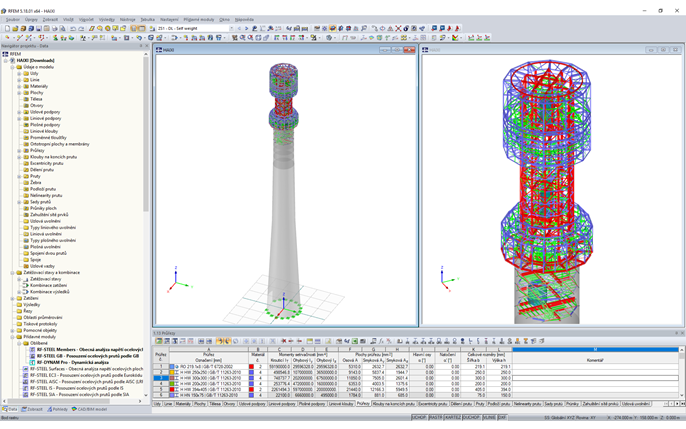Click the New model icon
Screen dimensions: 686x429
[x=7, y=28]
